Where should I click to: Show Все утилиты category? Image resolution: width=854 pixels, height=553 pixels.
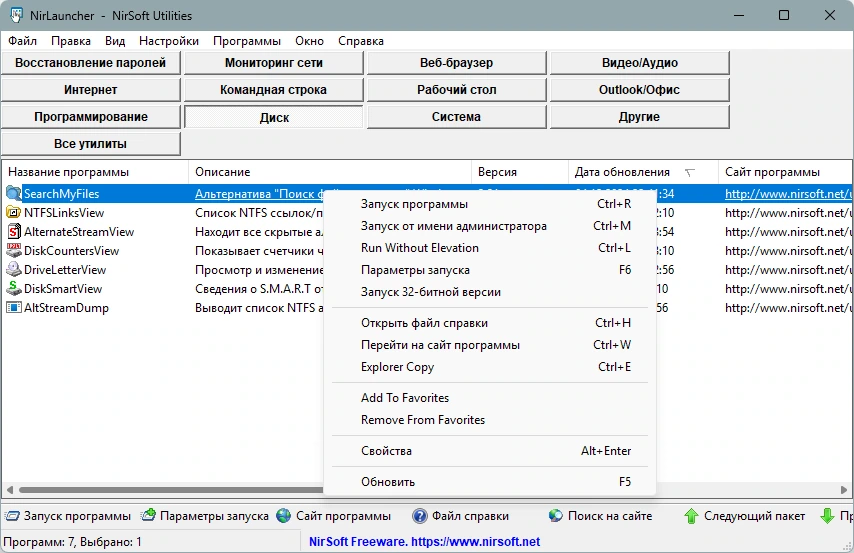[90, 144]
